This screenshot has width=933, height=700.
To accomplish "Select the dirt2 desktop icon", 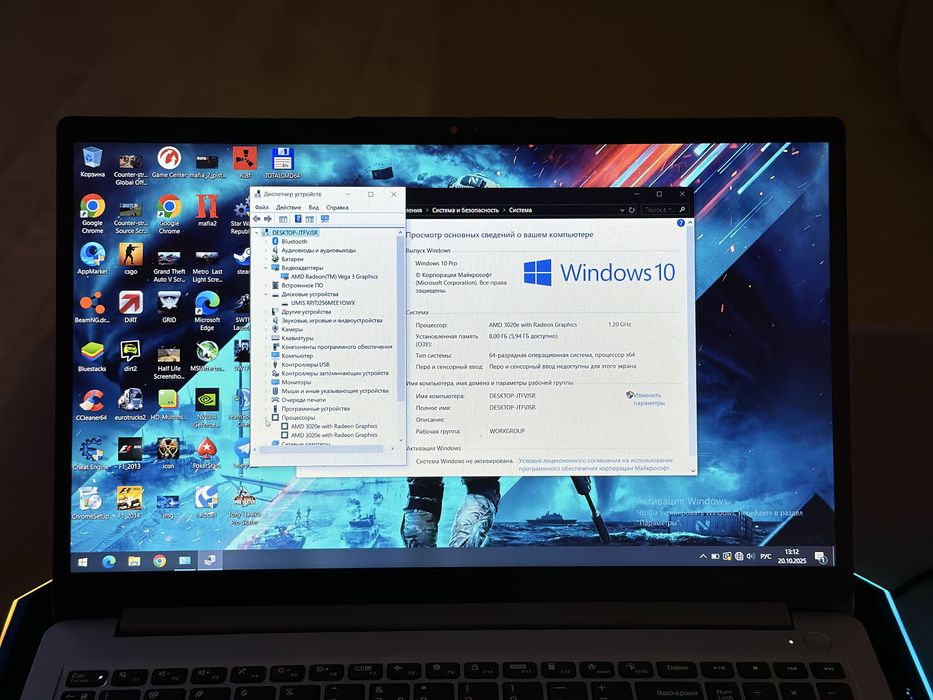I will pos(130,356).
